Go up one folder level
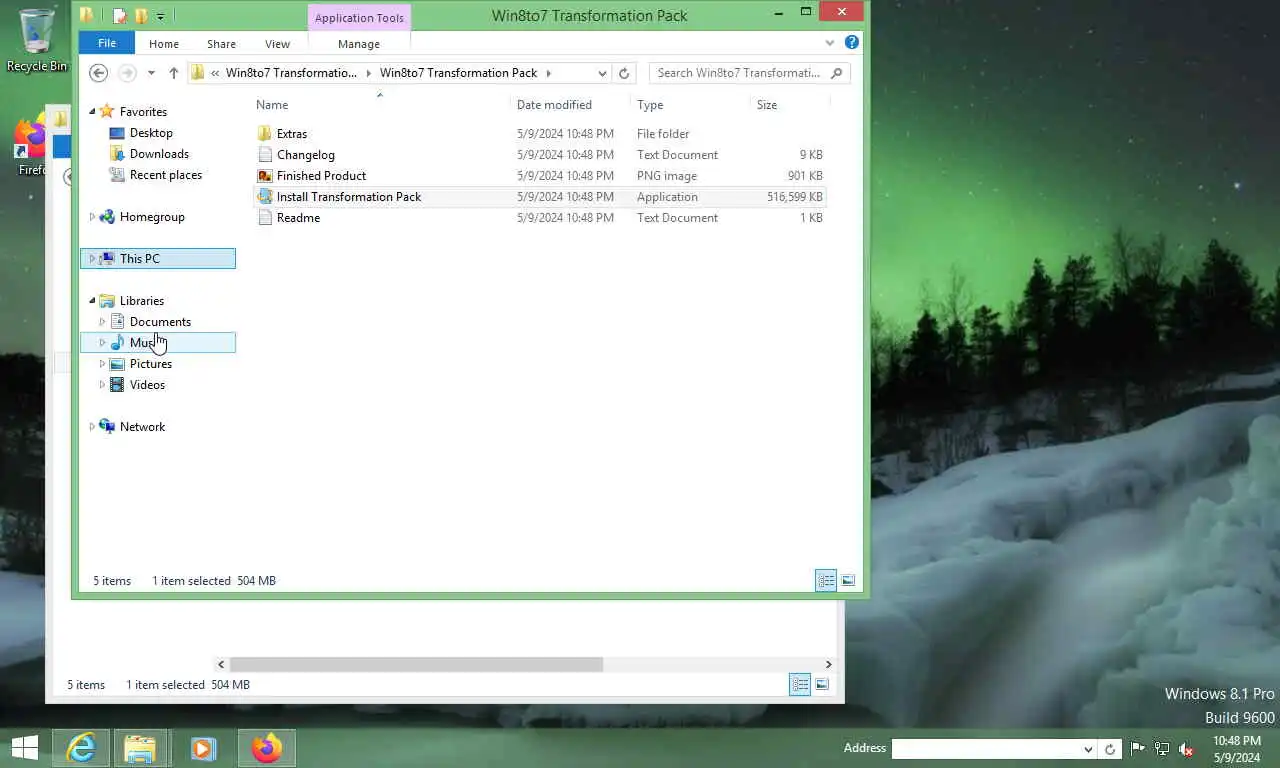This screenshot has height=768, width=1280. coord(173,73)
